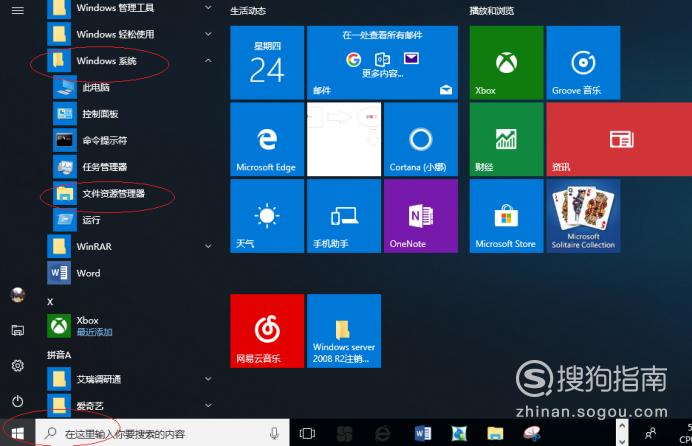Open the blank white picture tile
Screen dimensions: 692x446
click(x=344, y=139)
